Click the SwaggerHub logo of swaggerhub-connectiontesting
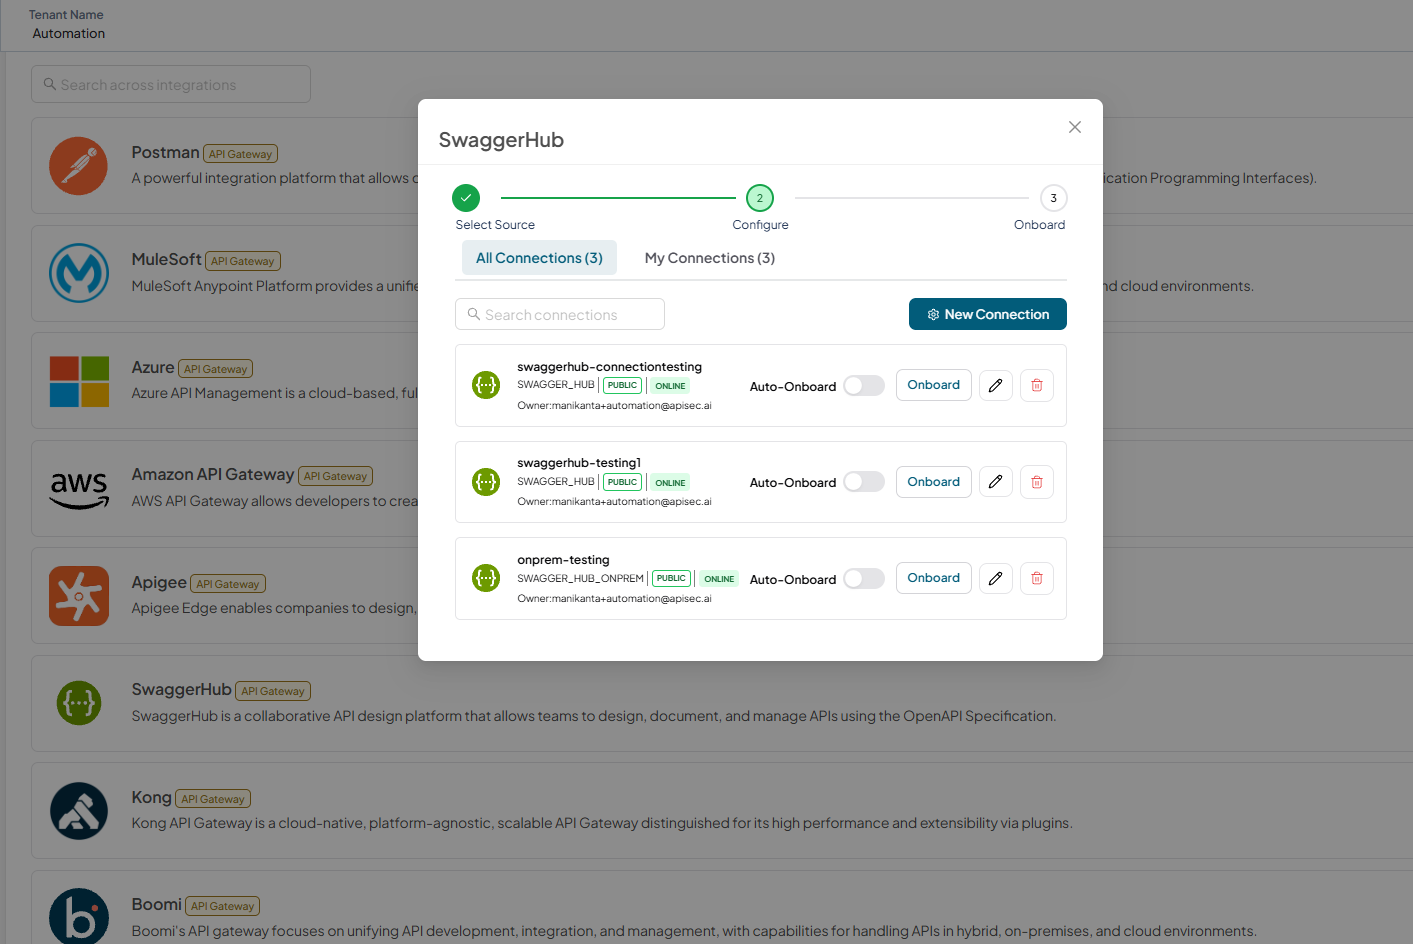Viewport: 1413px width, 944px height. click(486, 385)
